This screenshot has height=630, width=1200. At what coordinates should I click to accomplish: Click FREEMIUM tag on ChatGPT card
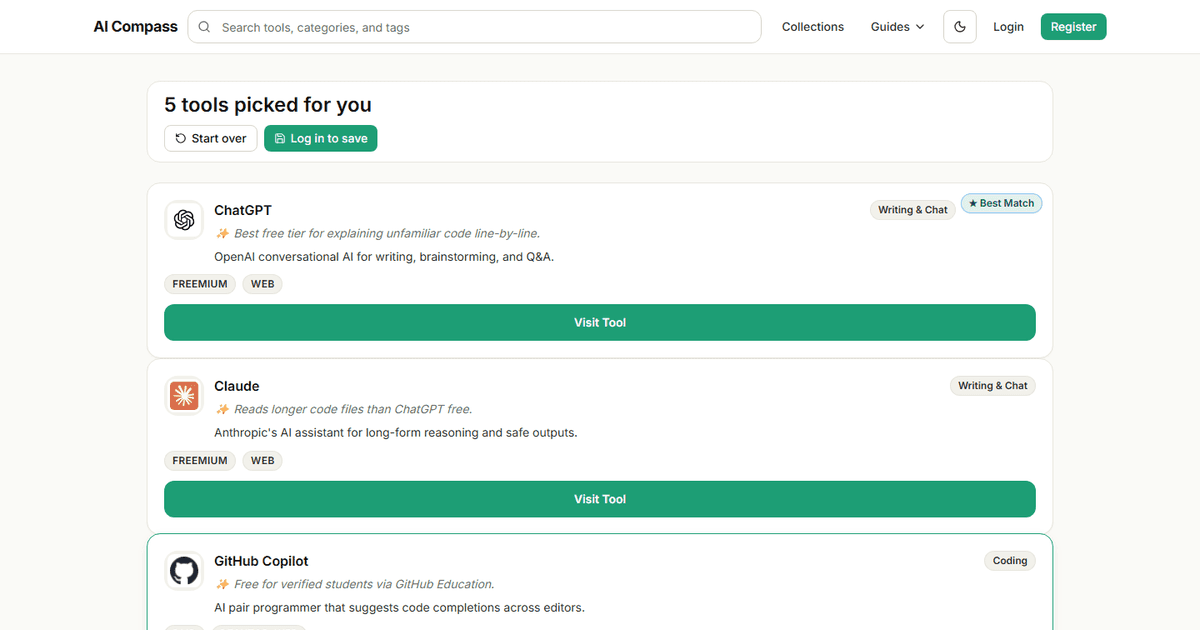[200, 284]
